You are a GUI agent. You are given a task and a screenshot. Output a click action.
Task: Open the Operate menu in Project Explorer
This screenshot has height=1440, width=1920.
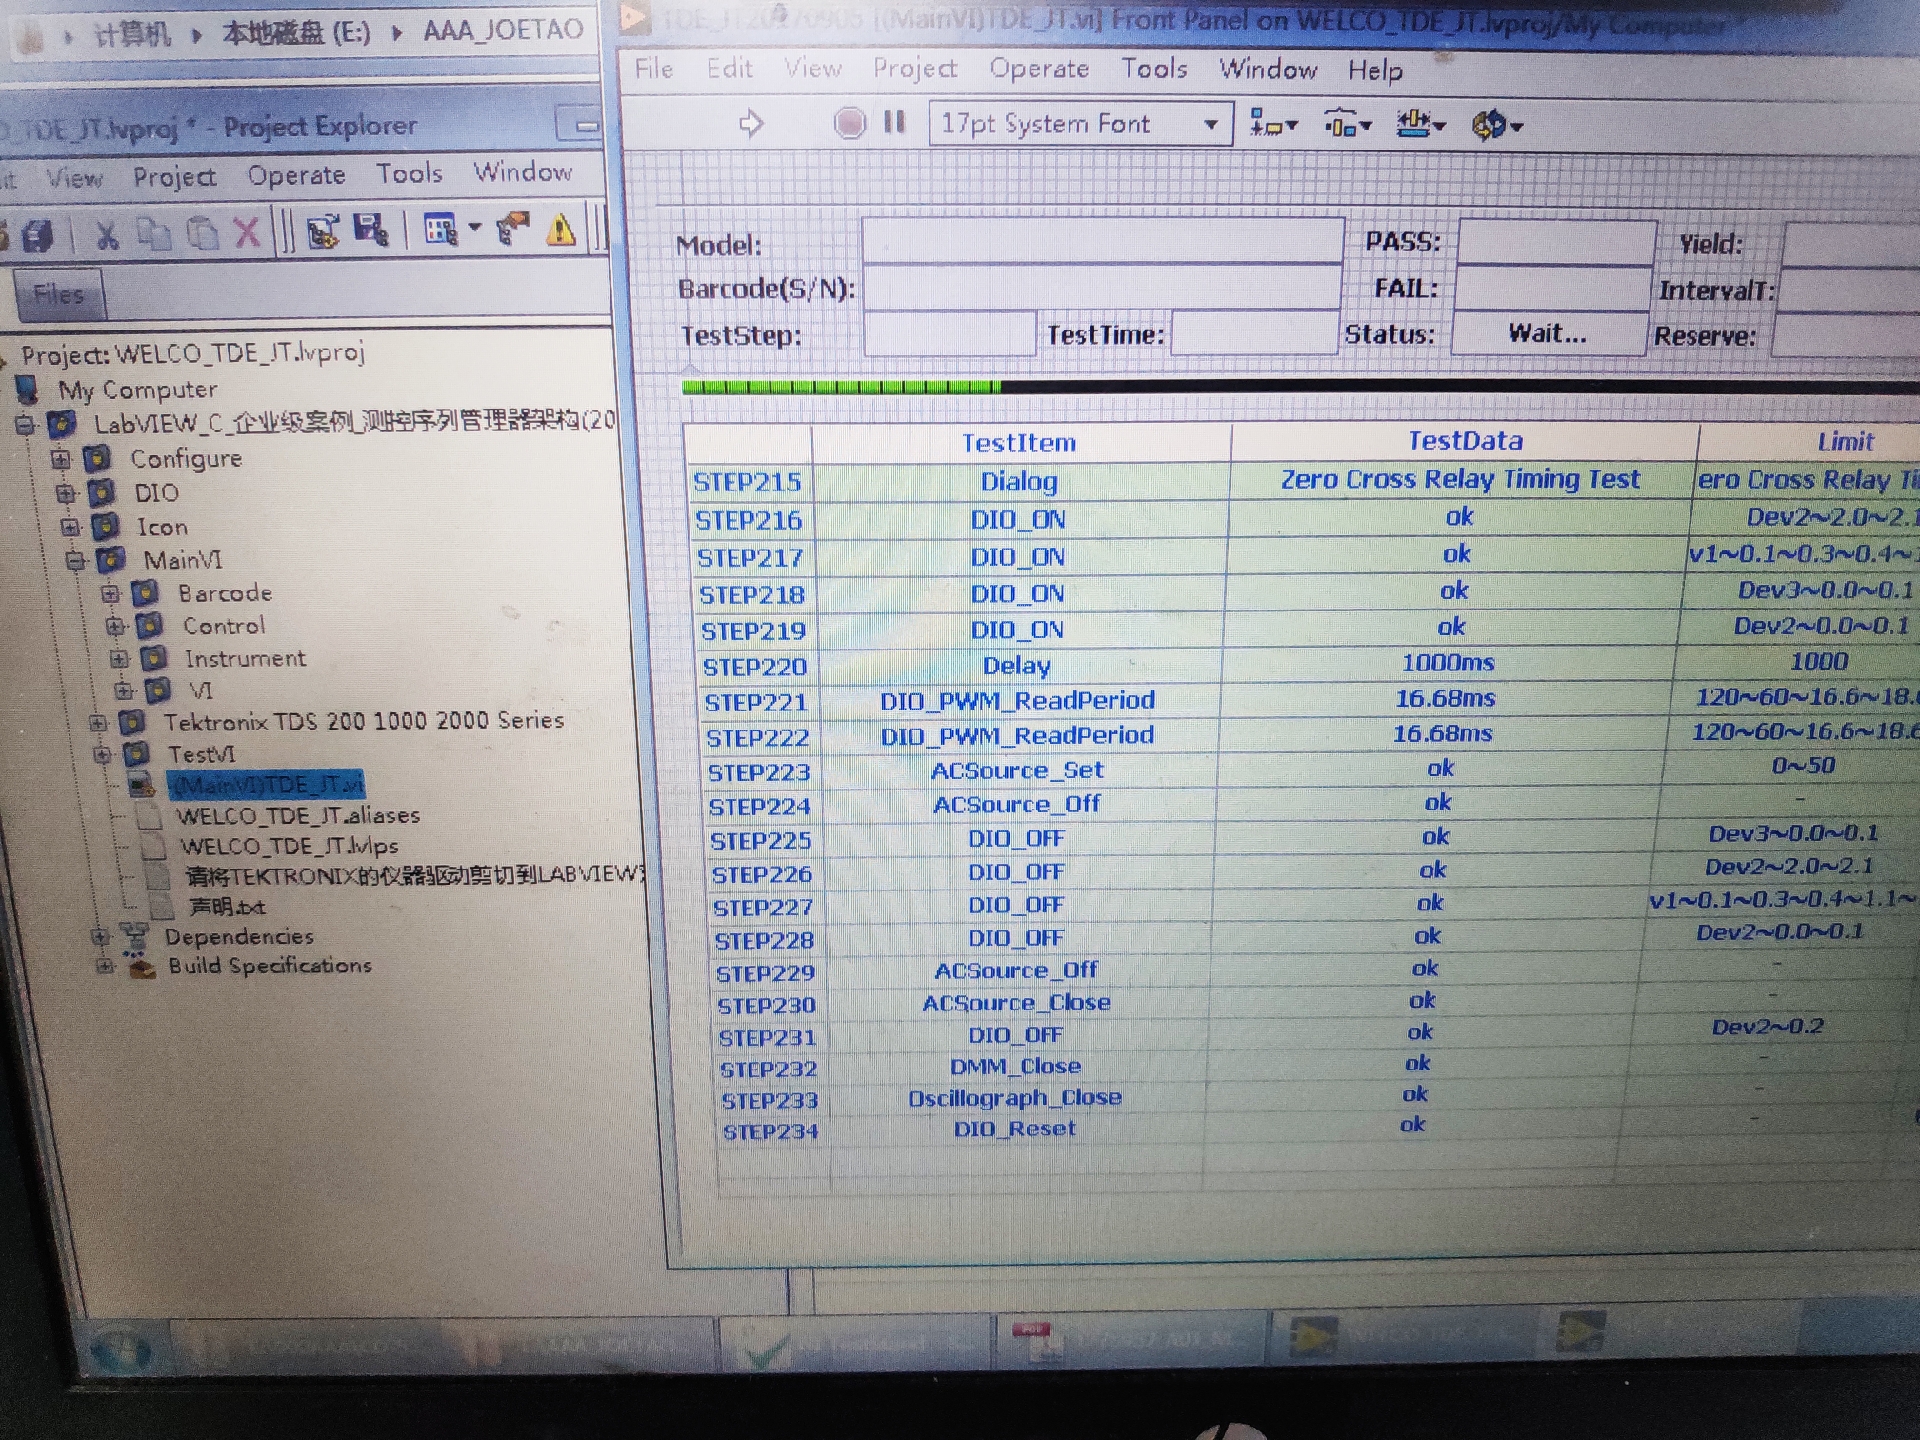pyautogui.click(x=296, y=175)
